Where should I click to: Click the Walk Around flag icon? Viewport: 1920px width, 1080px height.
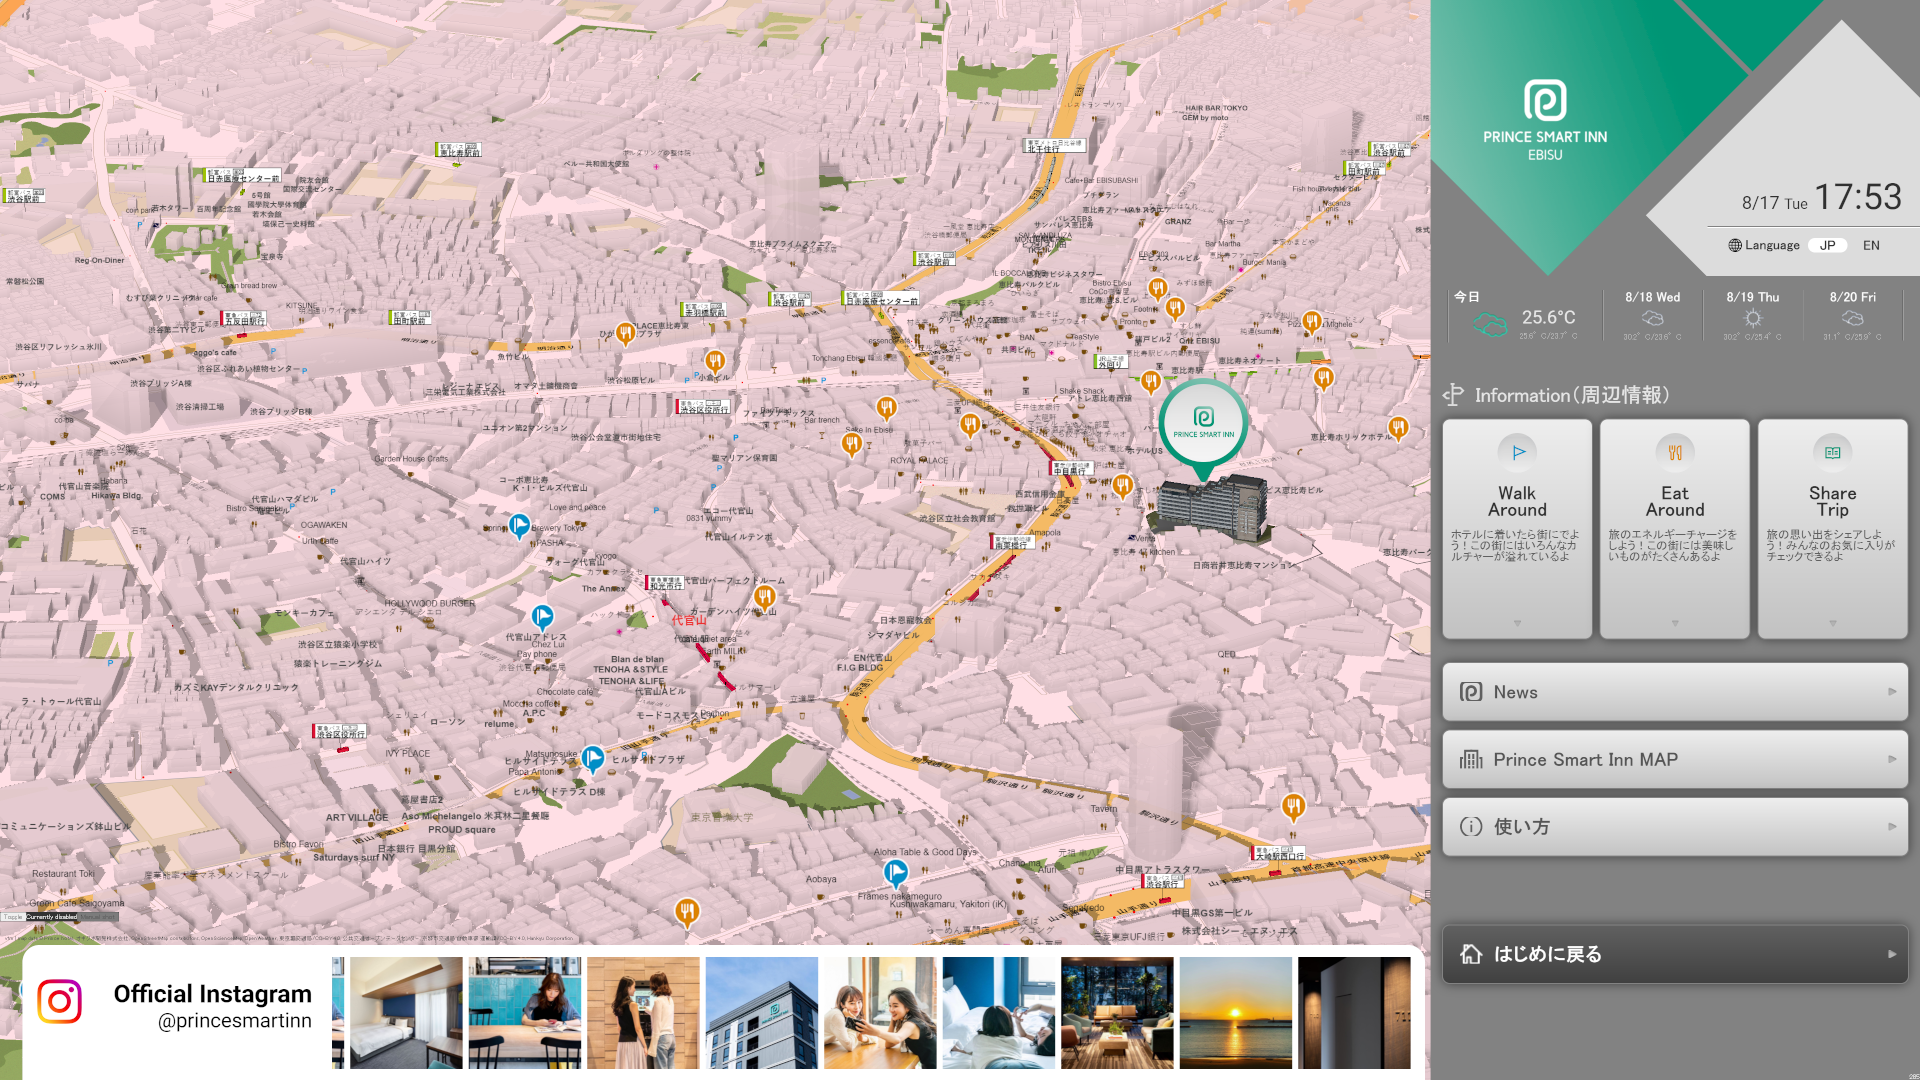tap(1517, 452)
